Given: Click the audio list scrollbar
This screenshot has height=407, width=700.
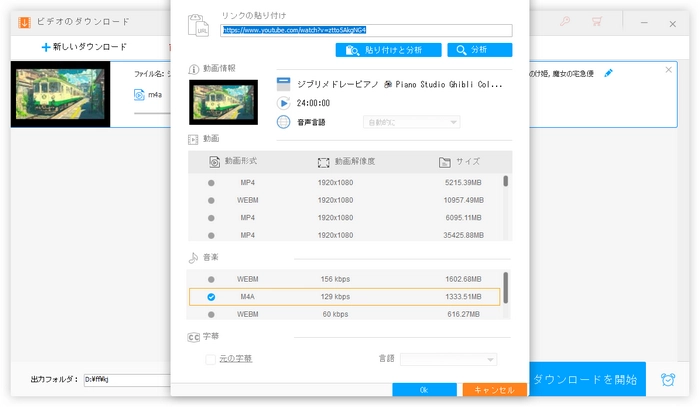Looking at the screenshot, I should pos(505,287).
